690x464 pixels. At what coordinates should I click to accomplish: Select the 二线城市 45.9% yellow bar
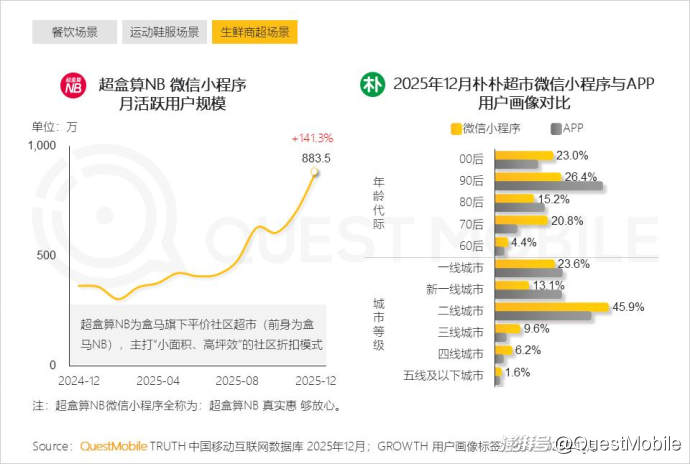pyautogui.click(x=551, y=307)
